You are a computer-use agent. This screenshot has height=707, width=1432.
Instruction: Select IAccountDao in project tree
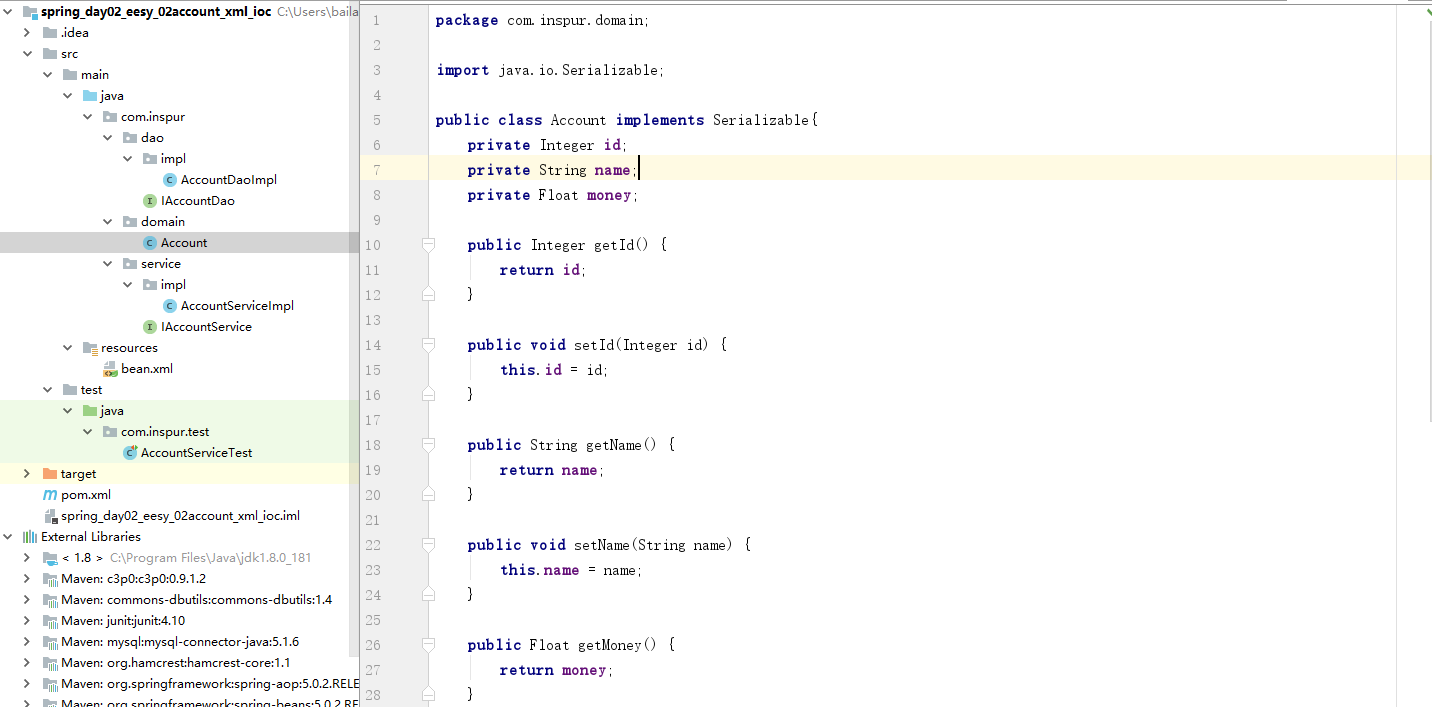point(198,201)
